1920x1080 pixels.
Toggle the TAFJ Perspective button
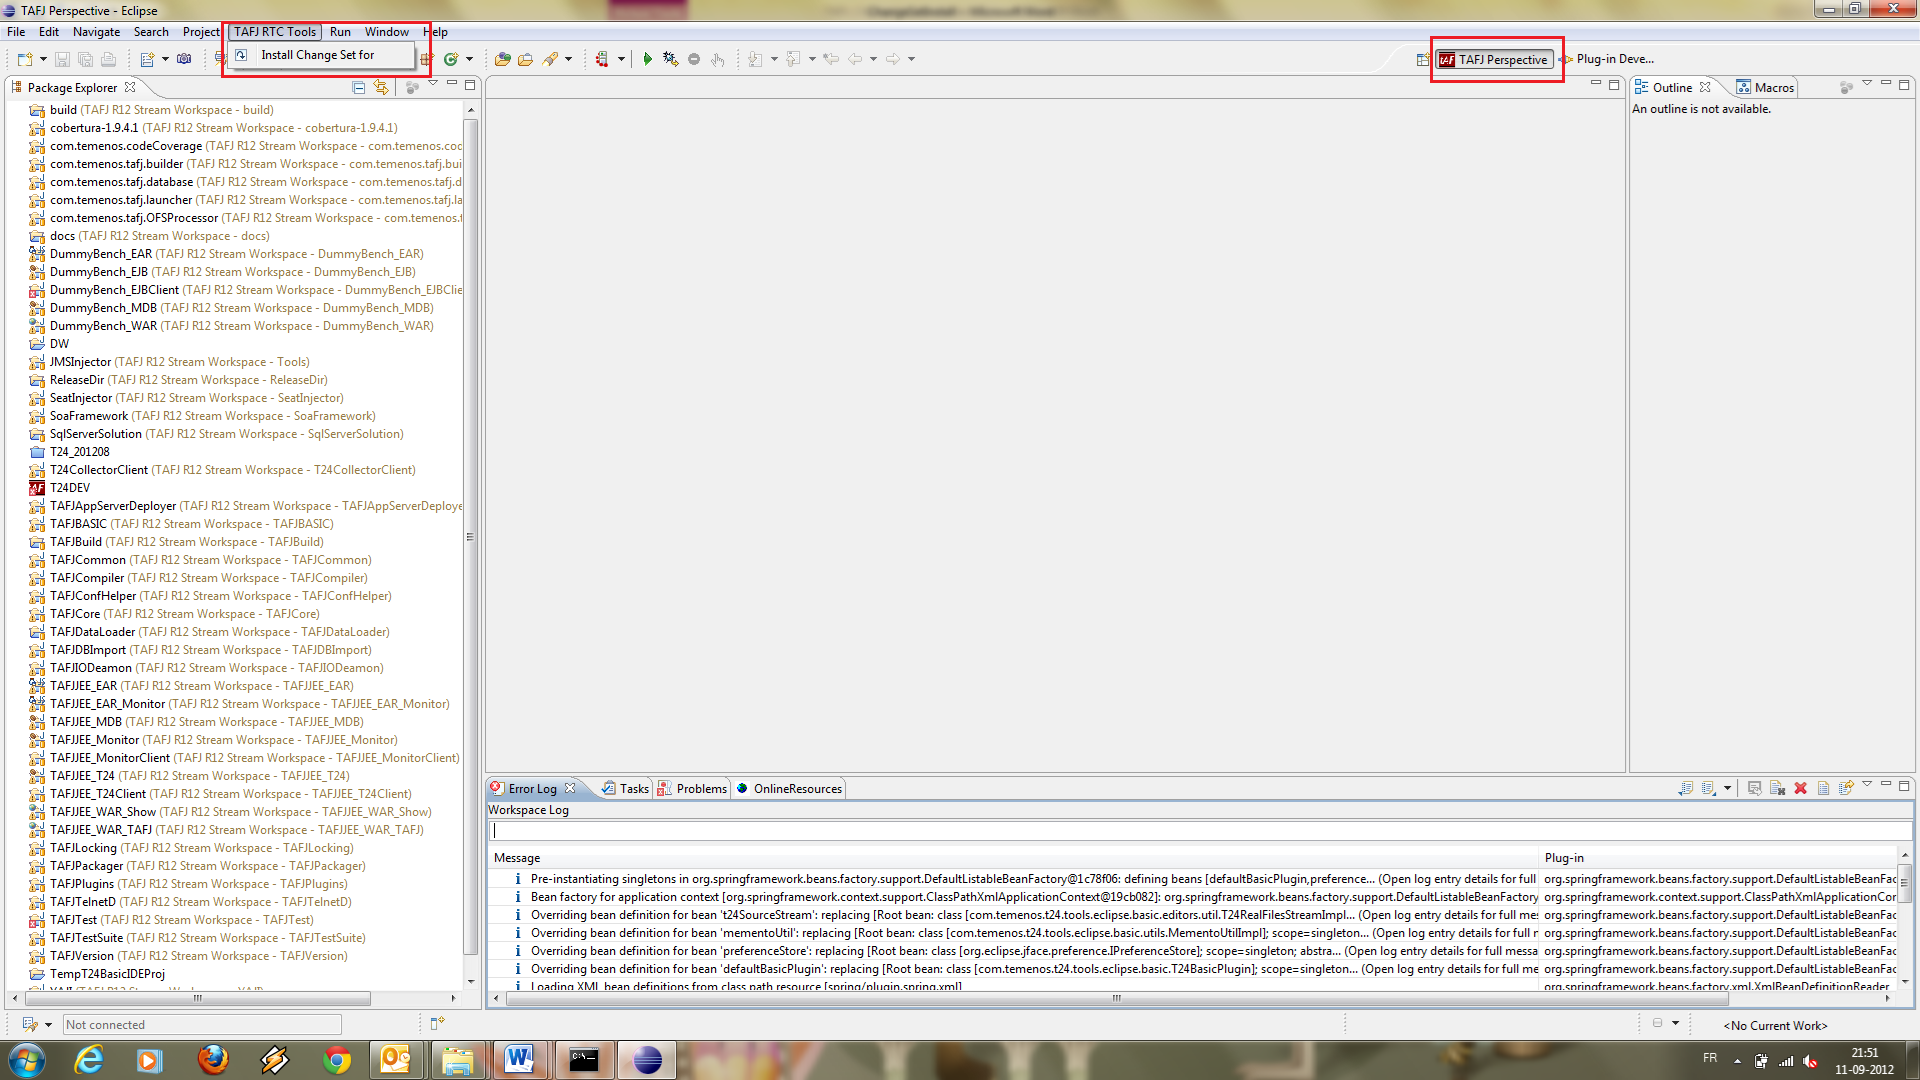[x=1495, y=60]
